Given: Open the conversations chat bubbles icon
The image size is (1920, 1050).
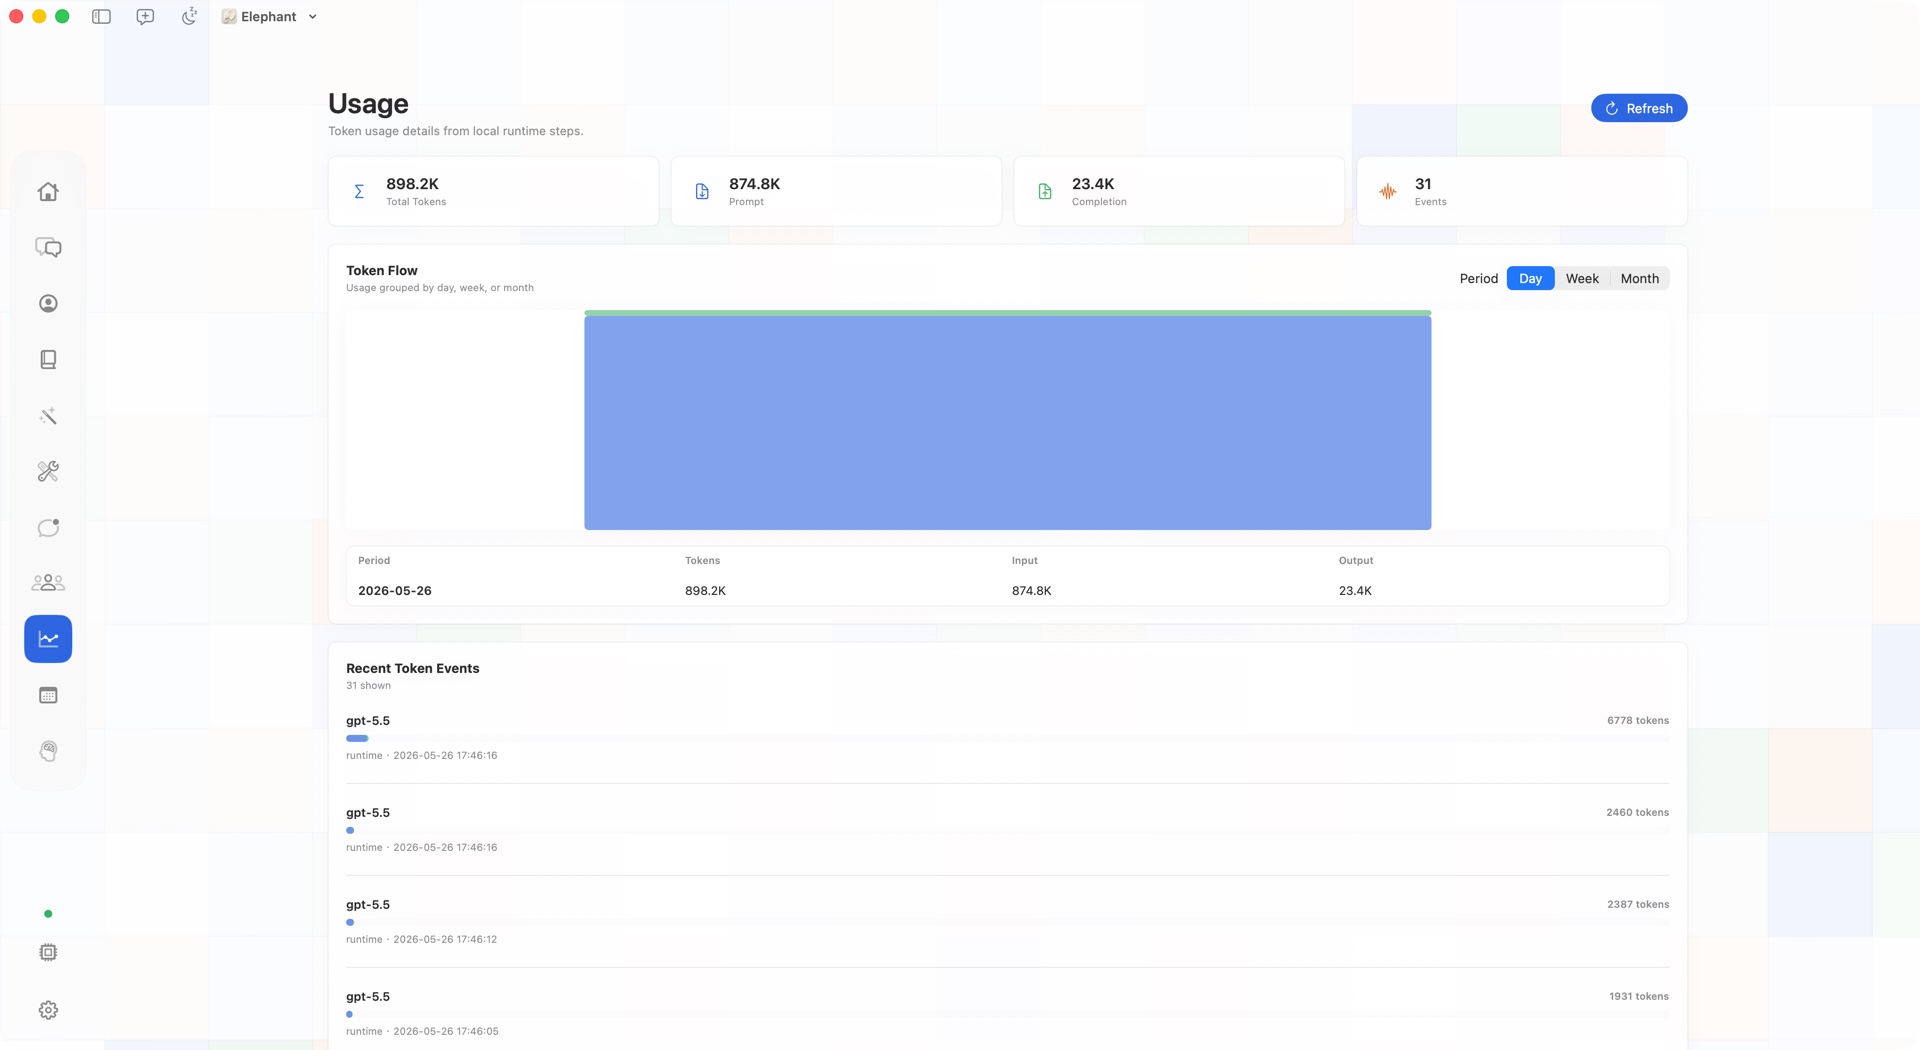Looking at the screenshot, I should pos(48,247).
